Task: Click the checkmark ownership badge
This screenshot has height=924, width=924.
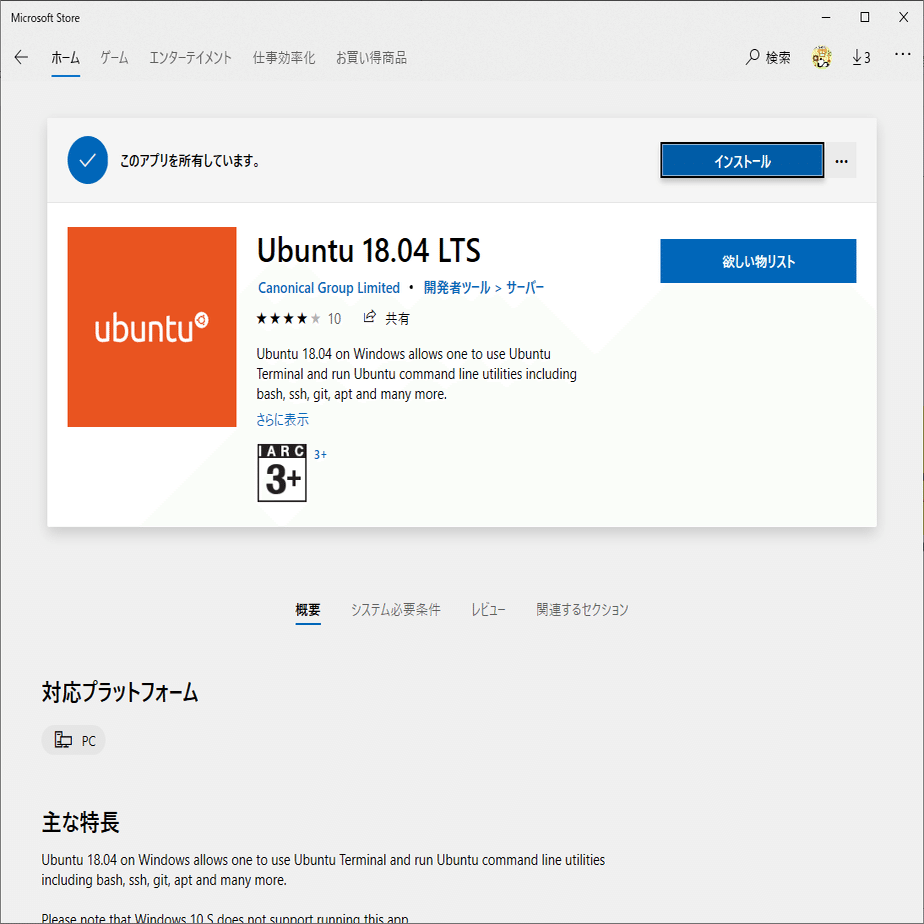Action: [x=87, y=160]
